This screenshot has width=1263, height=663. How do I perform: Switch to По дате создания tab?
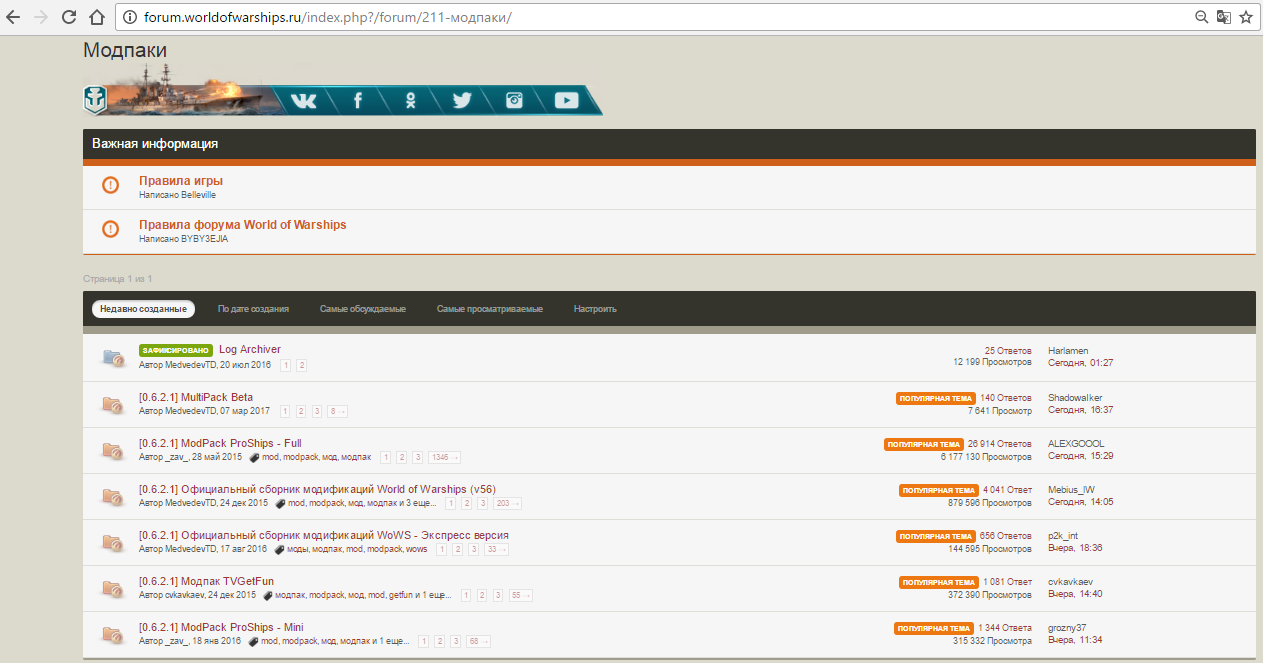click(x=253, y=309)
